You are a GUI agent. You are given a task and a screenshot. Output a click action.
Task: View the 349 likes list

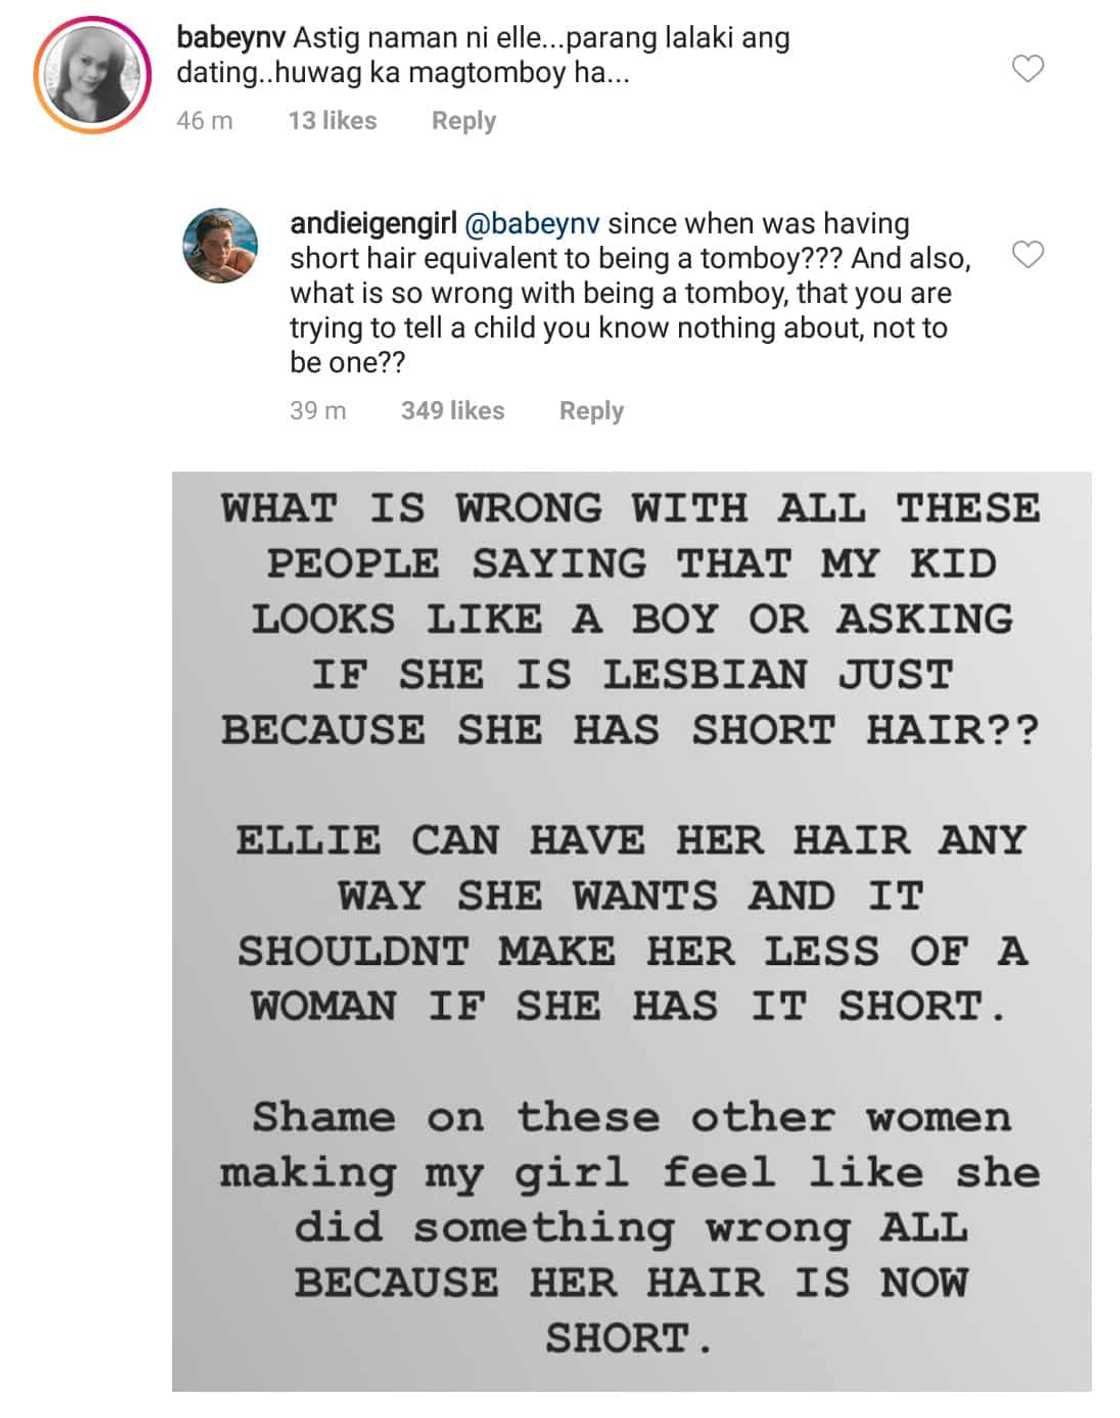click(452, 411)
